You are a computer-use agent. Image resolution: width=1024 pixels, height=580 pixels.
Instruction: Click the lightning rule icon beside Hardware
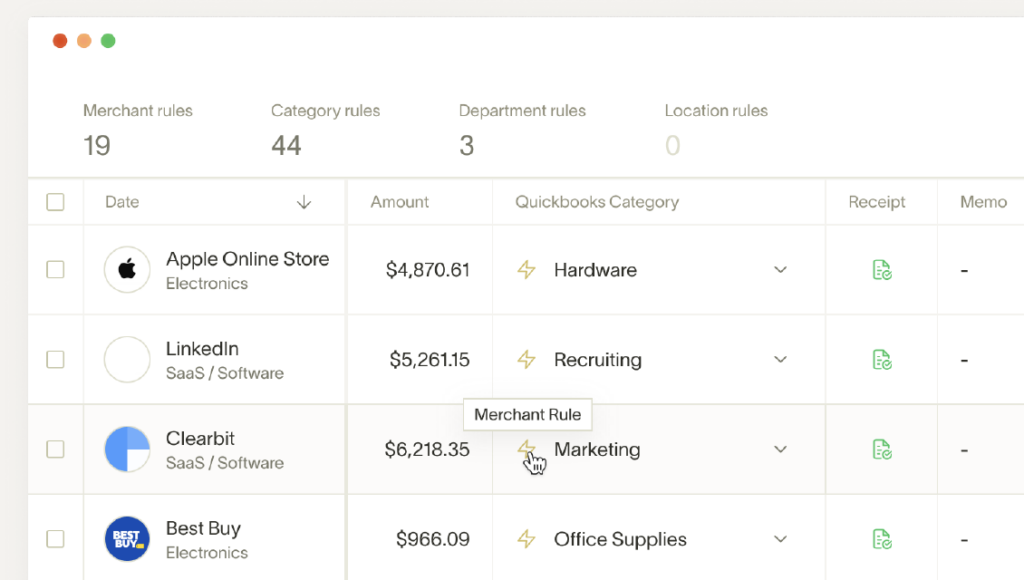(x=526, y=270)
